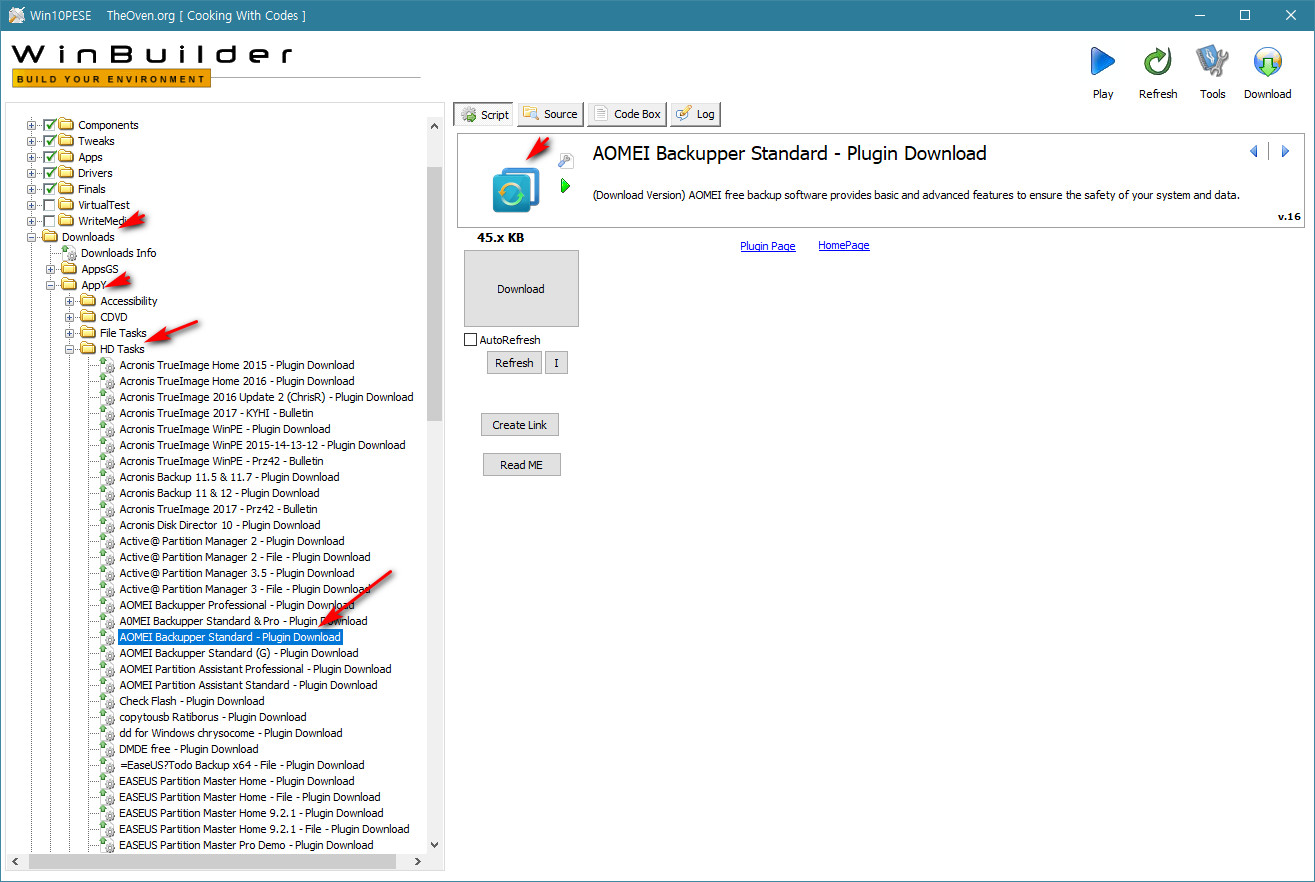Select AOMEI Backupper Standard (G) entry
Image resolution: width=1315 pixels, height=882 pixels.
tap(239, 653)
